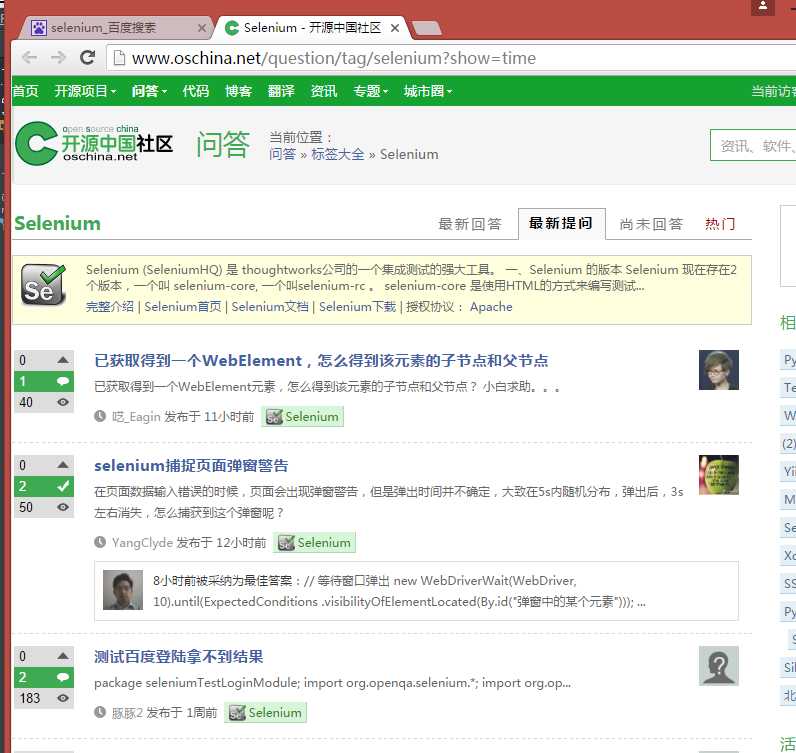Open 博客 in navigation bar

238,91
